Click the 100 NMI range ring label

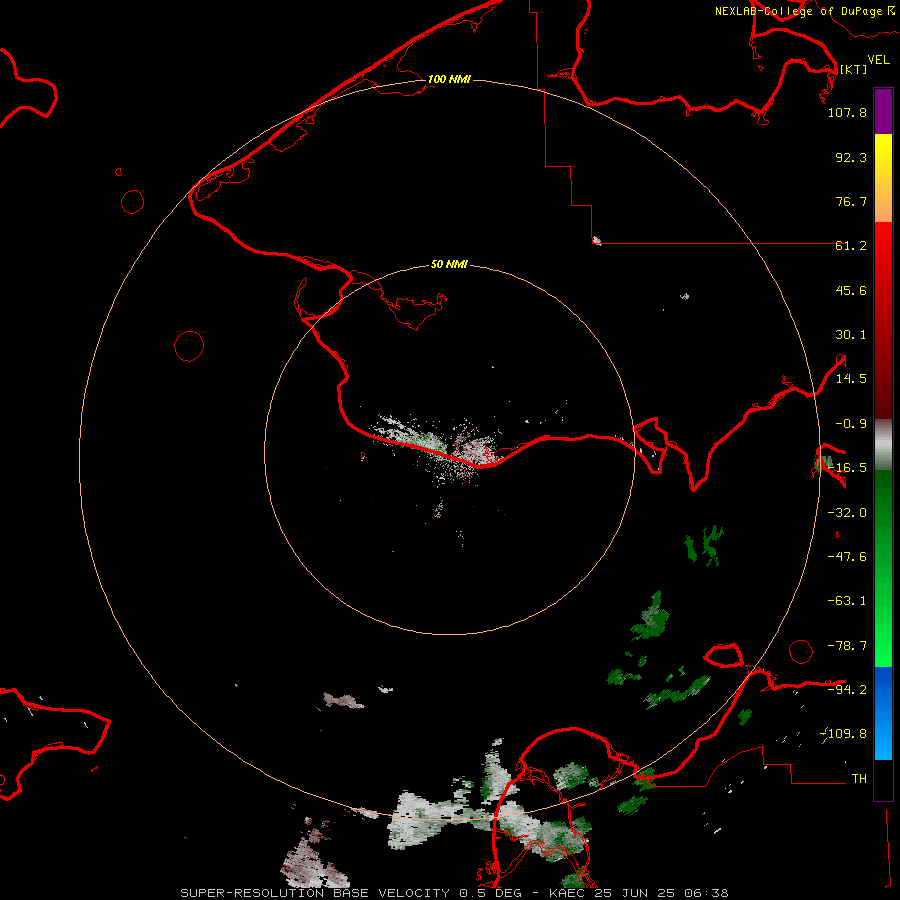tap(449, 79)
